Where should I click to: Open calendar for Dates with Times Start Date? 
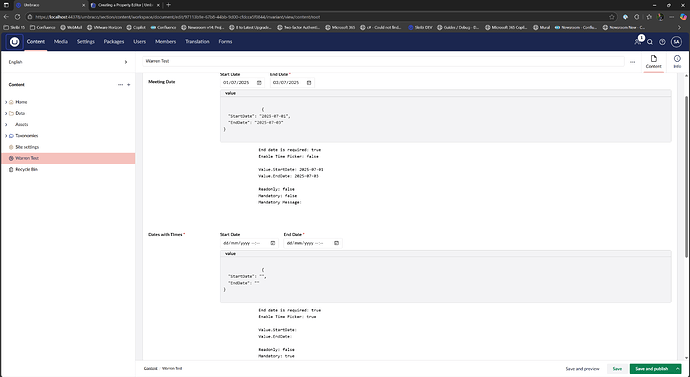coord(273,243)
